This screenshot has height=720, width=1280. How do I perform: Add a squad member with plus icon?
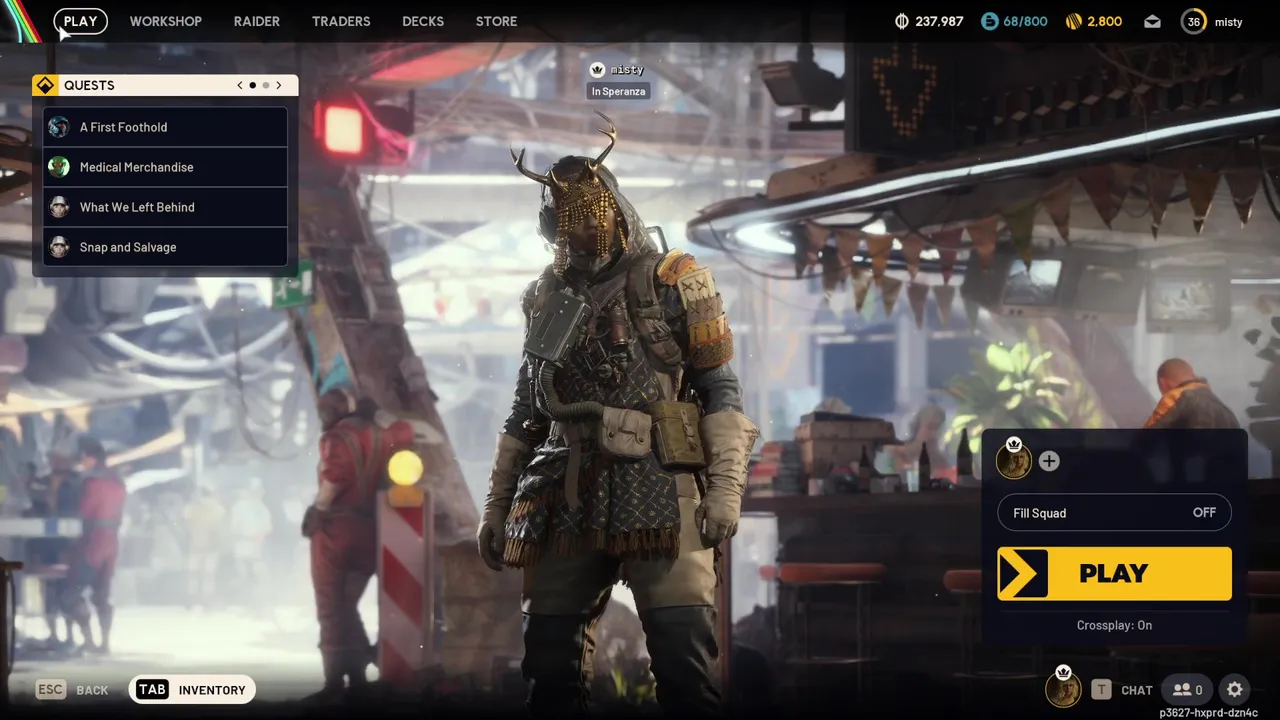click(x=1048, y=461)
